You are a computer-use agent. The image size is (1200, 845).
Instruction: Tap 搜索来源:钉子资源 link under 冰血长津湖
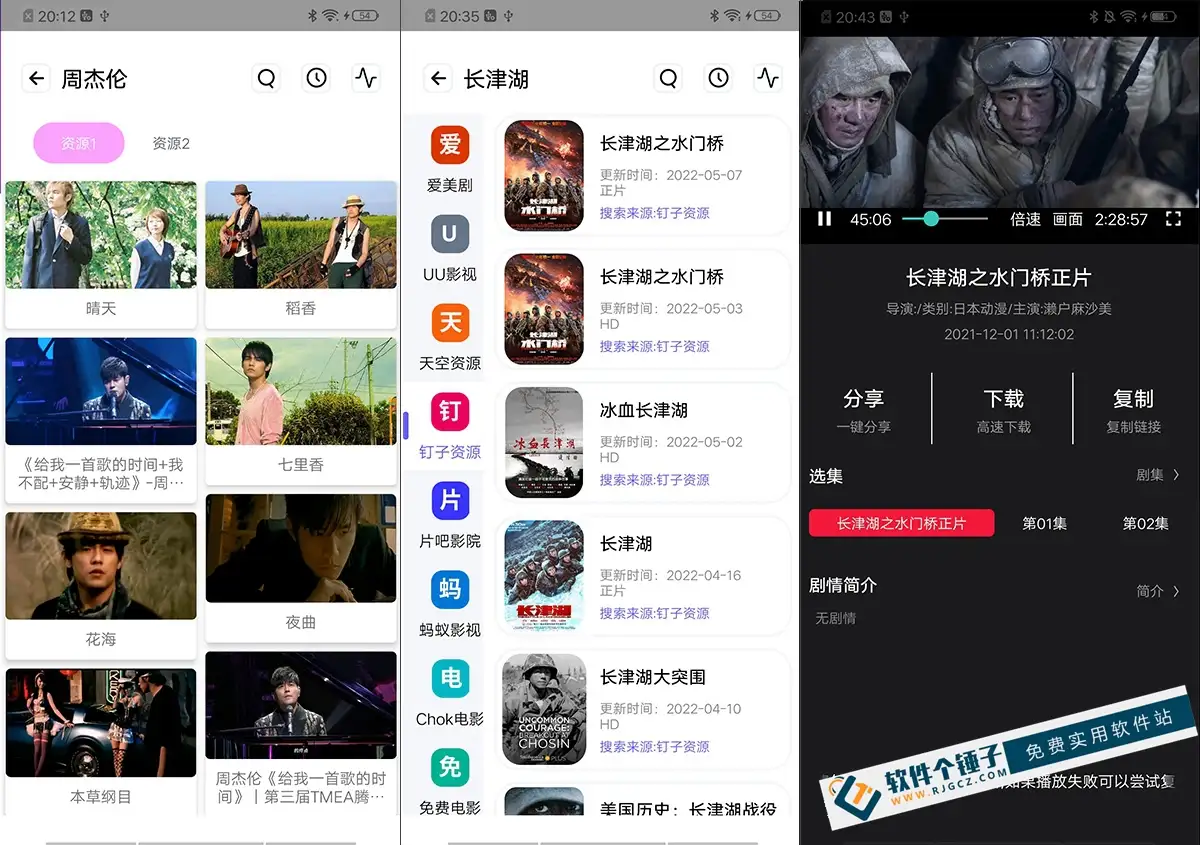(x=655, y=480)
